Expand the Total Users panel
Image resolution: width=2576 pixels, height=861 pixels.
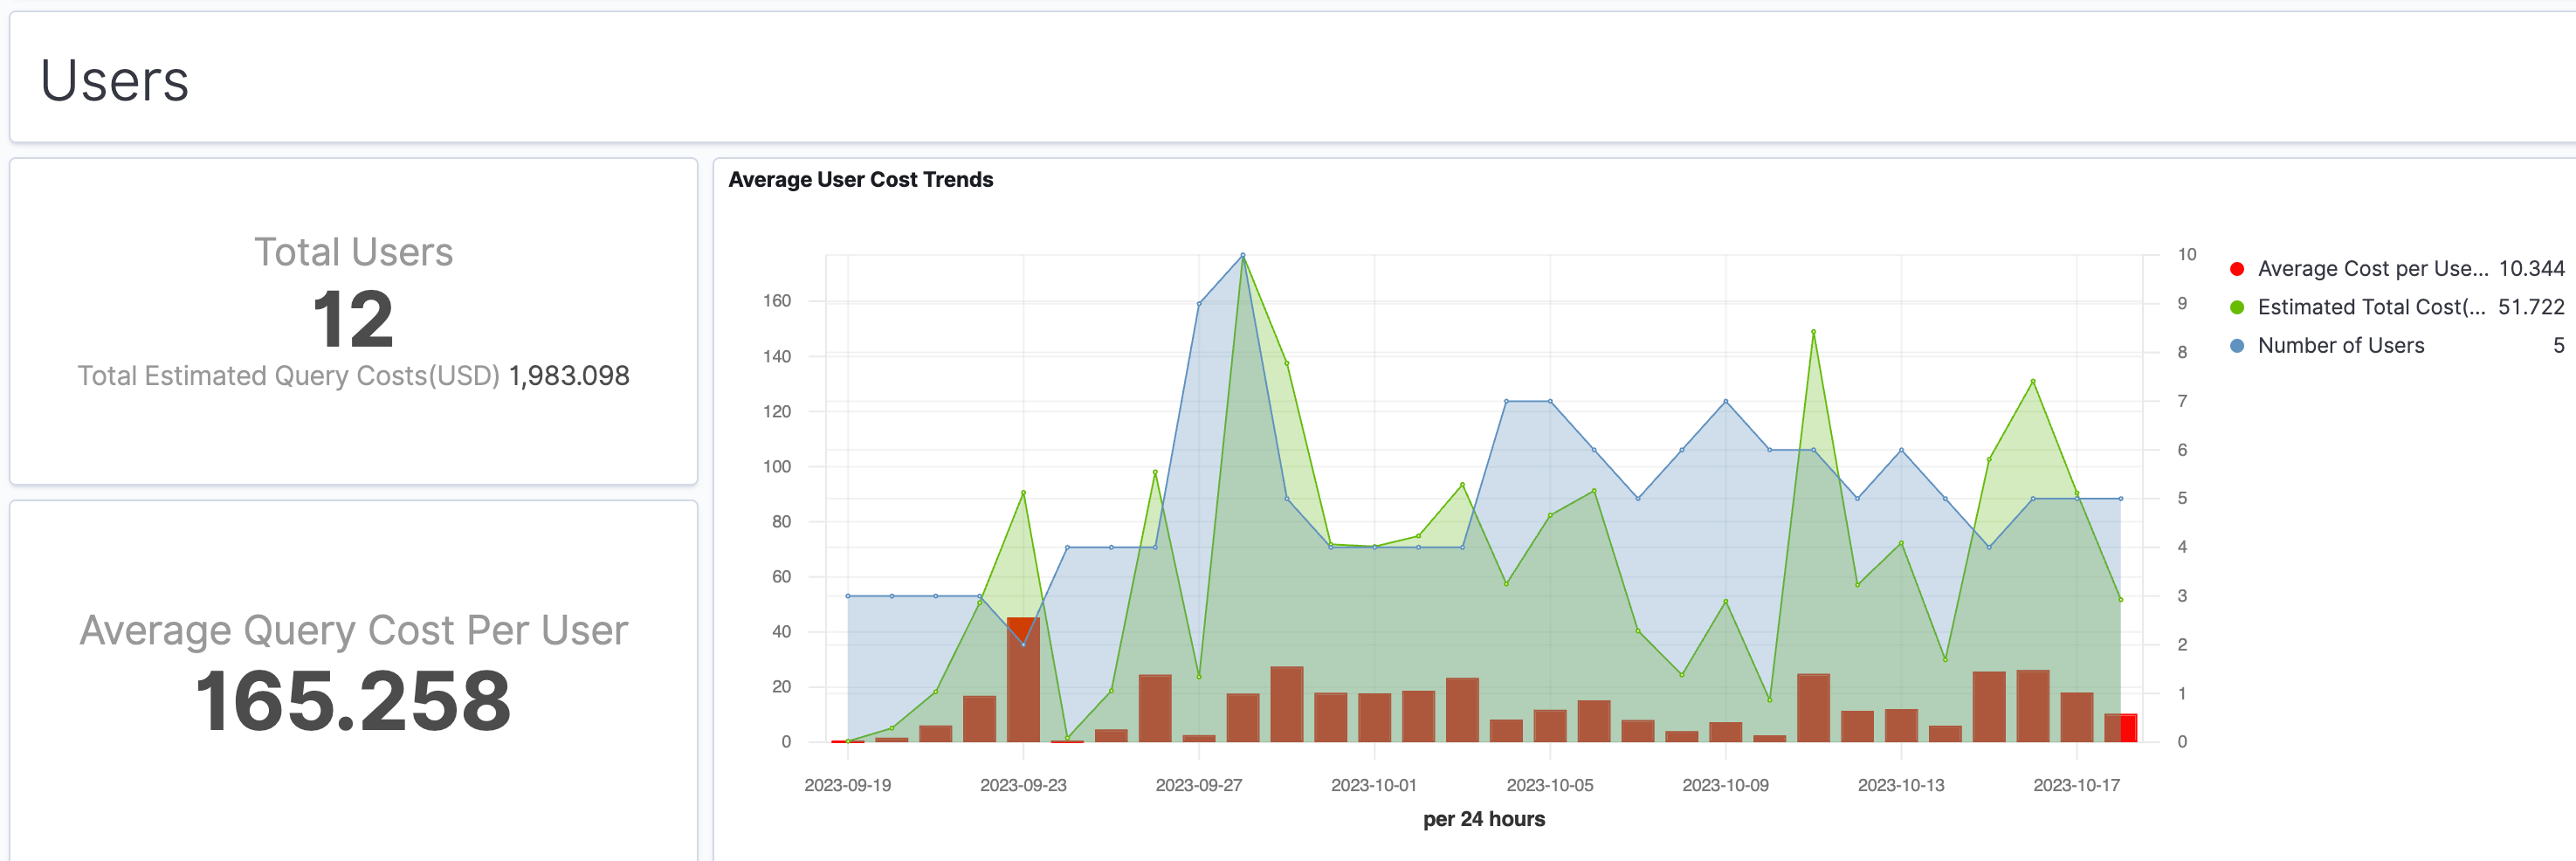(x=354, y=252)
